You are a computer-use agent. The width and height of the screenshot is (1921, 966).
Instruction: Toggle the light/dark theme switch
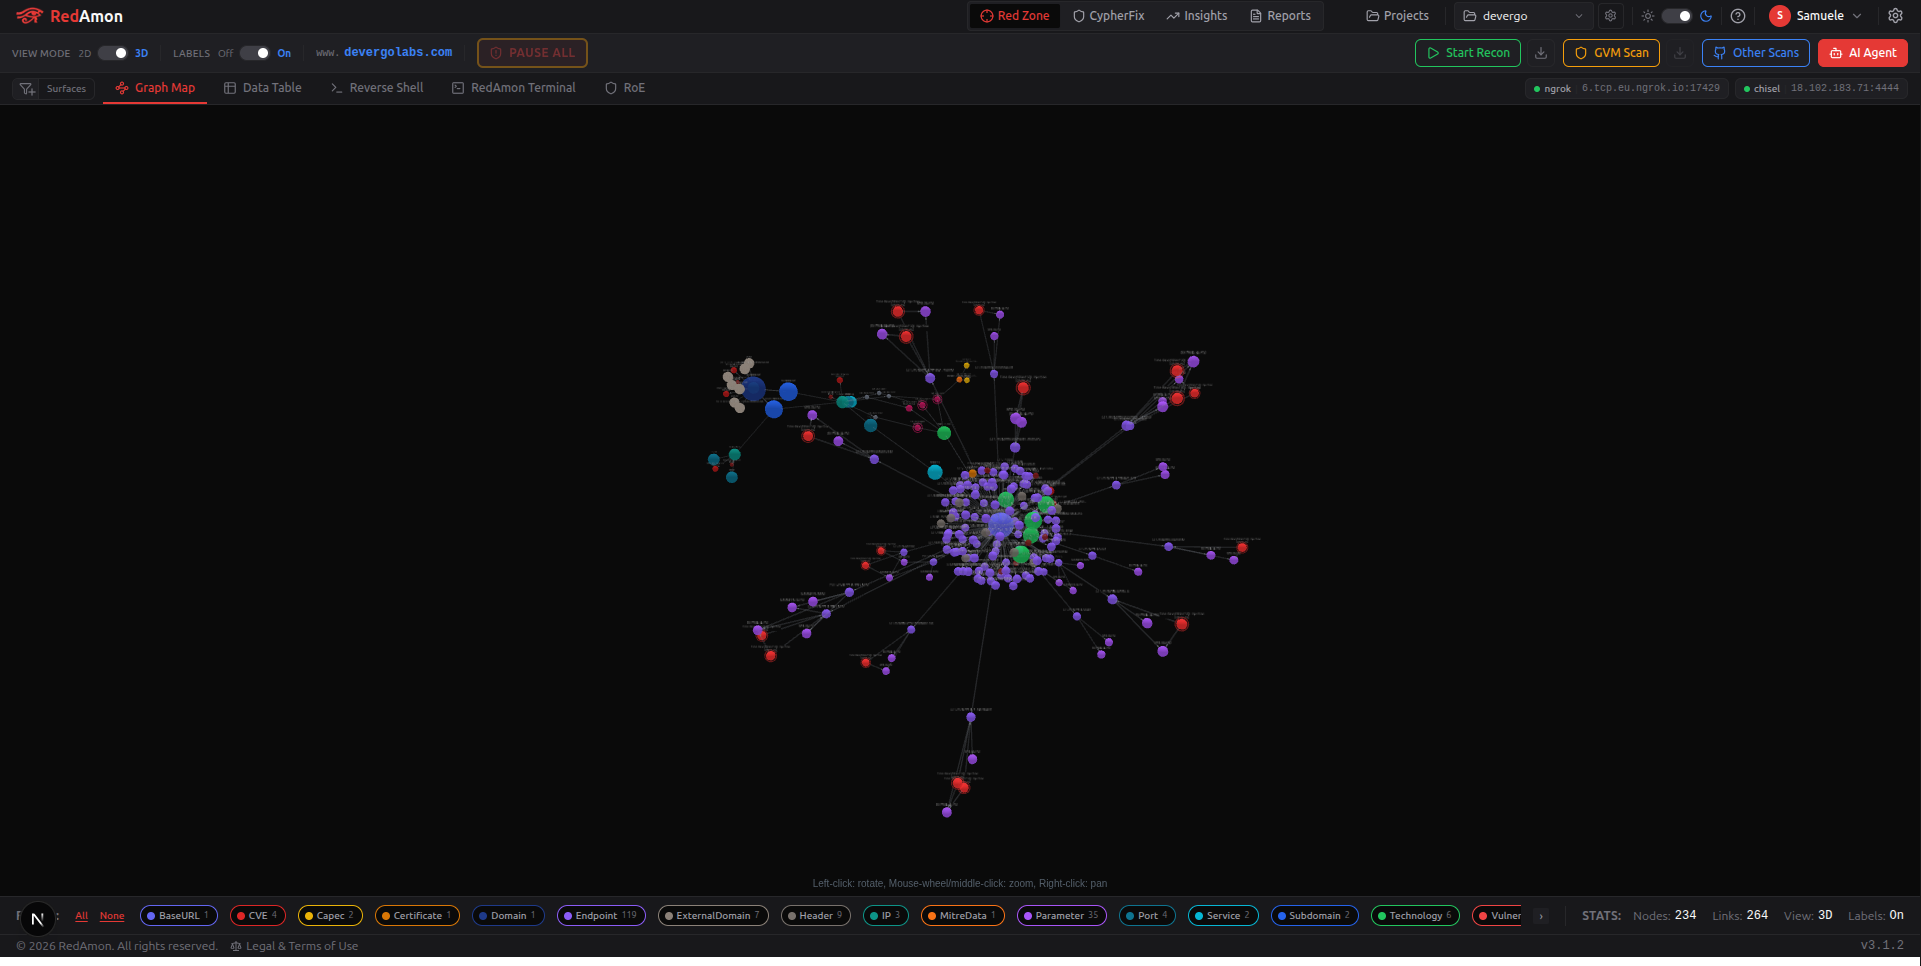[1677, 16]
